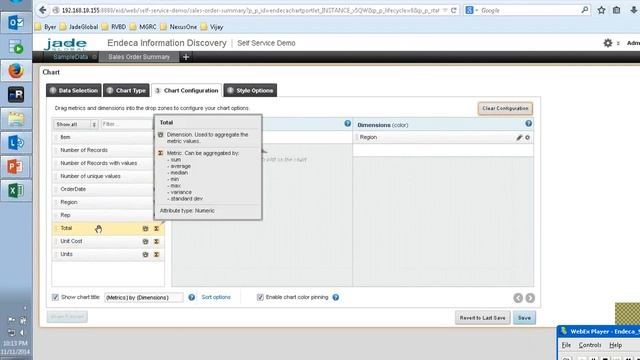
Task: Go to previous step with left arrow
Action: (x=518, y=298)
